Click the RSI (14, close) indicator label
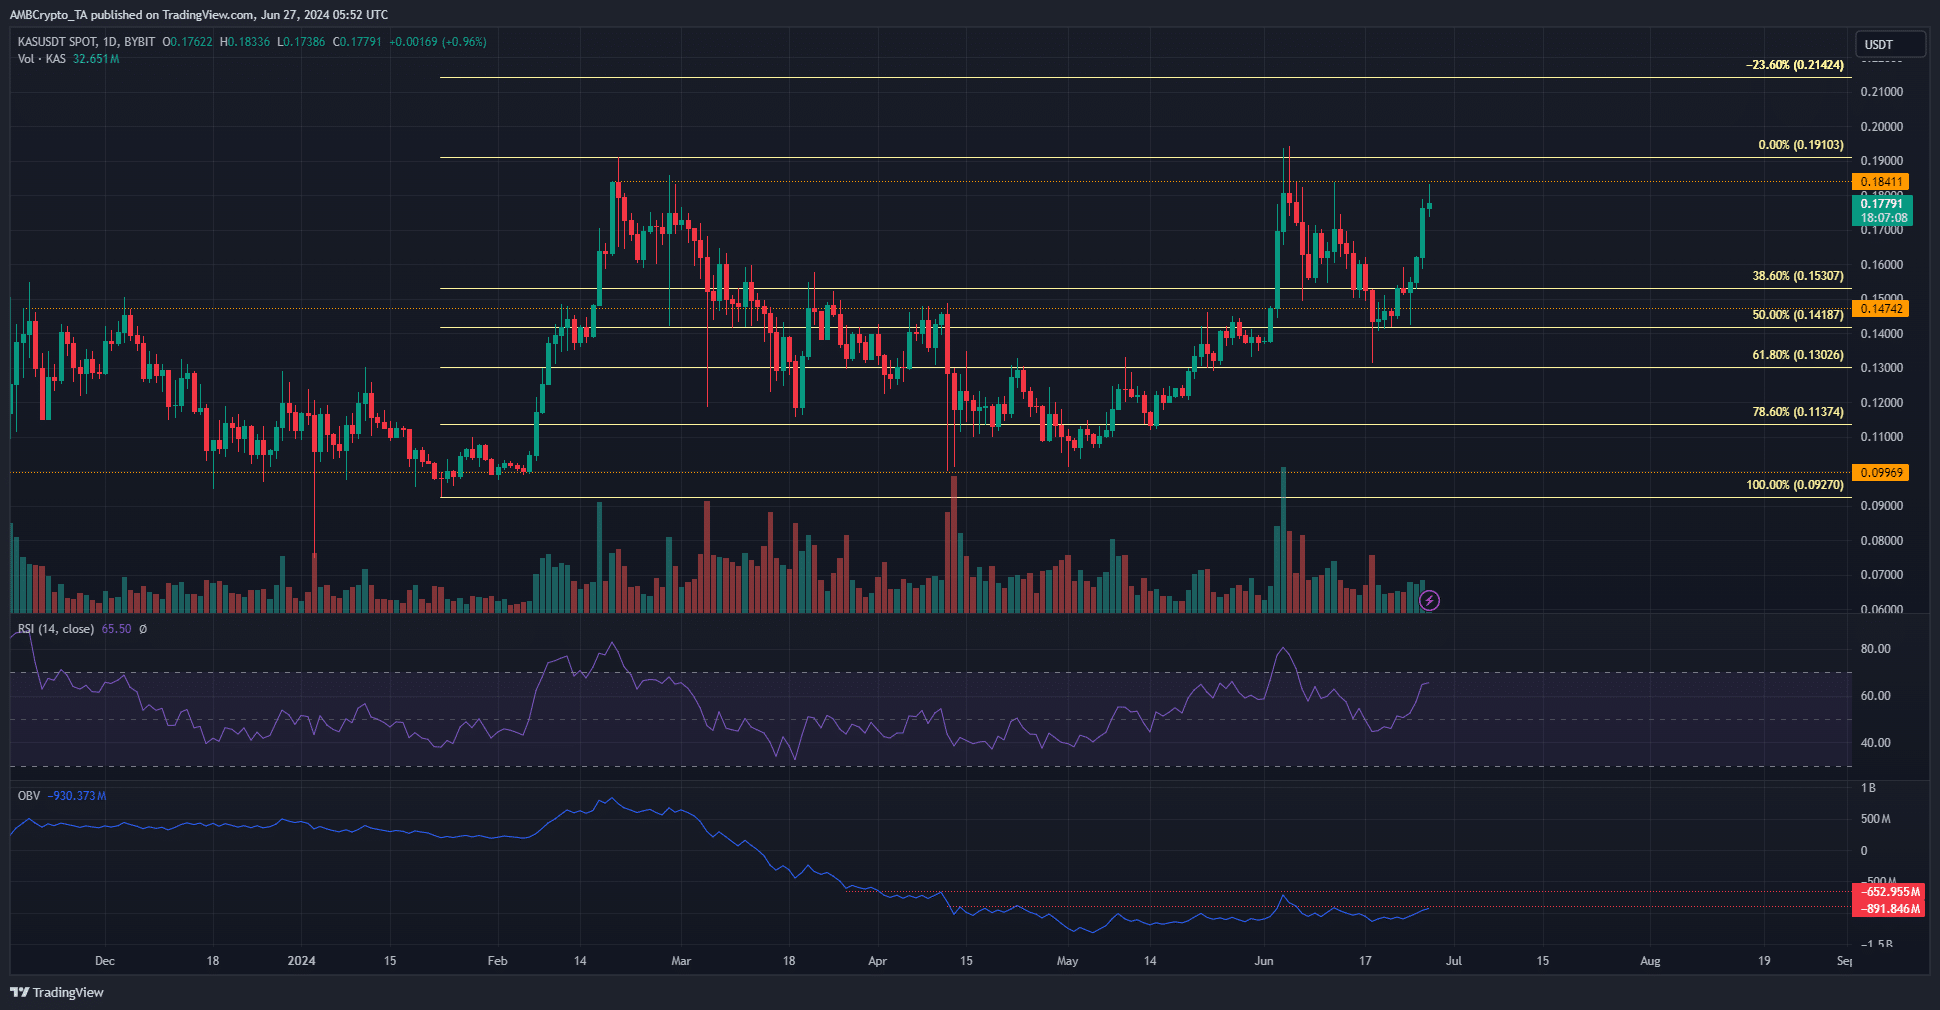This screenshot has width=1940, height=1010. pos(56,629)
